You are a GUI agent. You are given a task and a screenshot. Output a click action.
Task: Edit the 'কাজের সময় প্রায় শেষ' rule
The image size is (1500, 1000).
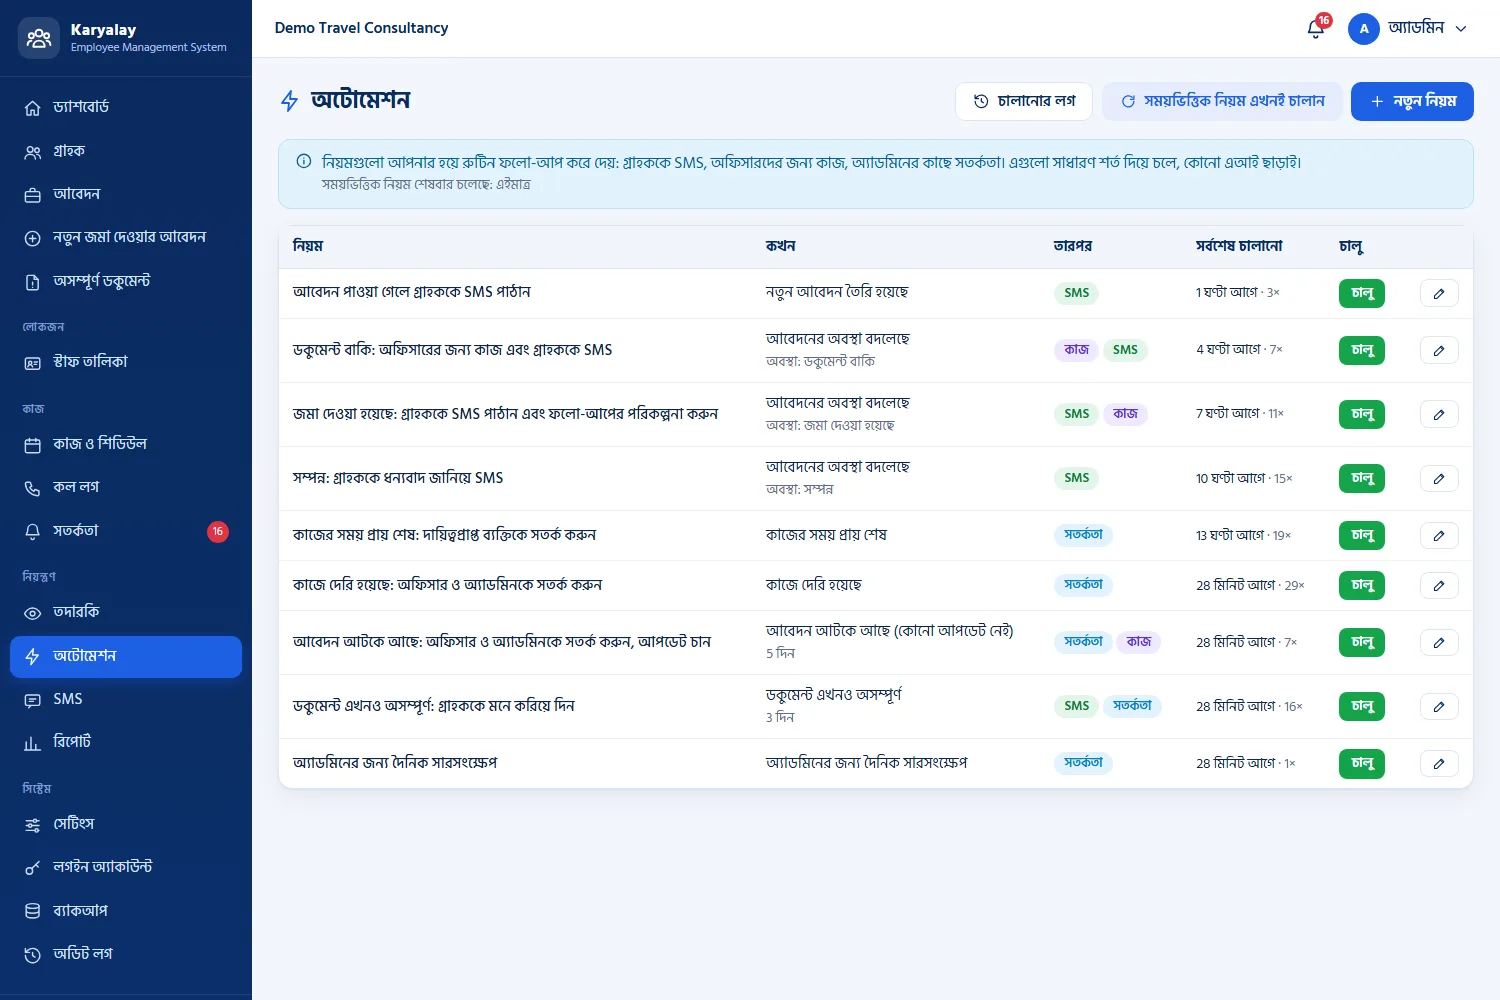pyautogui.click(x=1439, y=535)
